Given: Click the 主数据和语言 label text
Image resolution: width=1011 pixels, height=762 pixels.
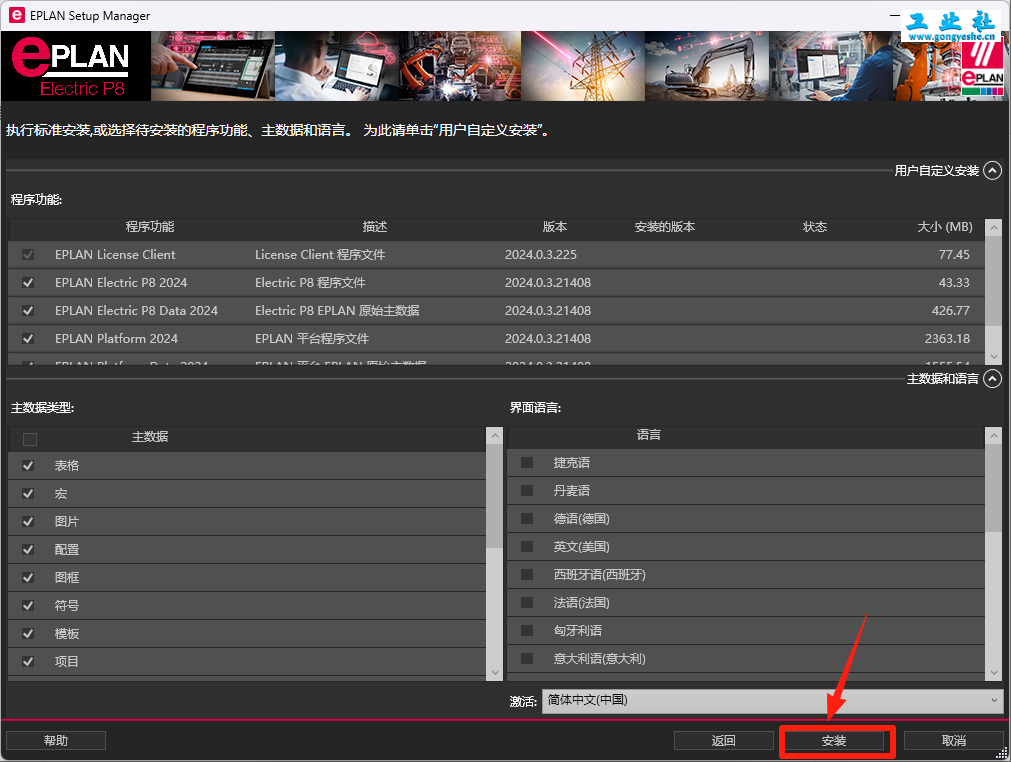Looking at the screenshot, I should tap(943, 378).
